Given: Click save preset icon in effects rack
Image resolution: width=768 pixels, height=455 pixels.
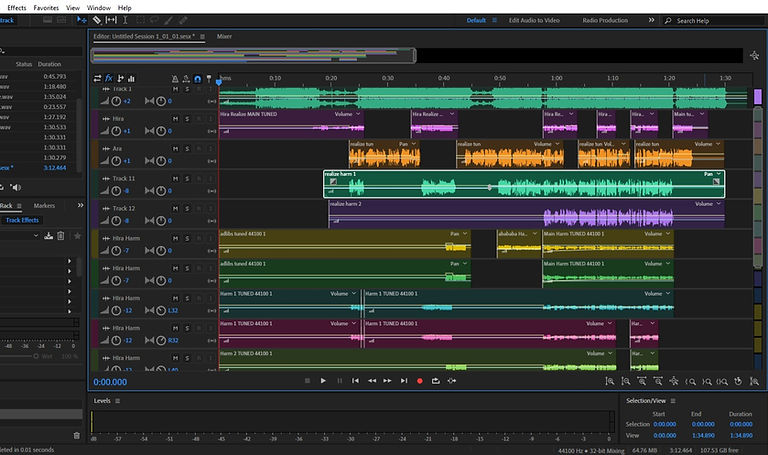Looking at the screenshot, I should click(x=48, y=236).
